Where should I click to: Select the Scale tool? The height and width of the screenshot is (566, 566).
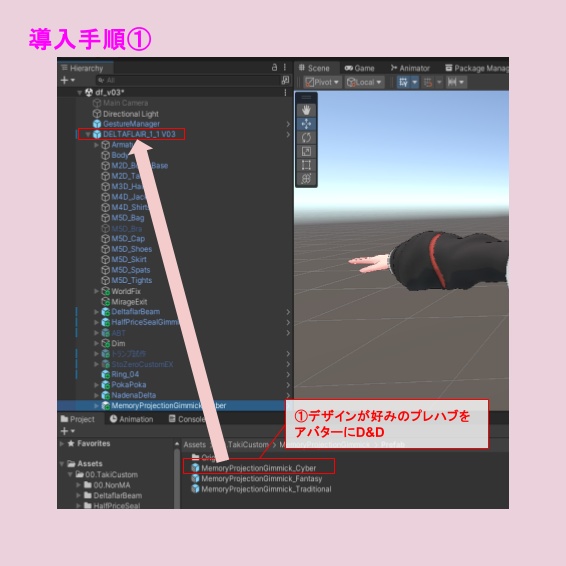pyautogui.click(x=306, y=151)
